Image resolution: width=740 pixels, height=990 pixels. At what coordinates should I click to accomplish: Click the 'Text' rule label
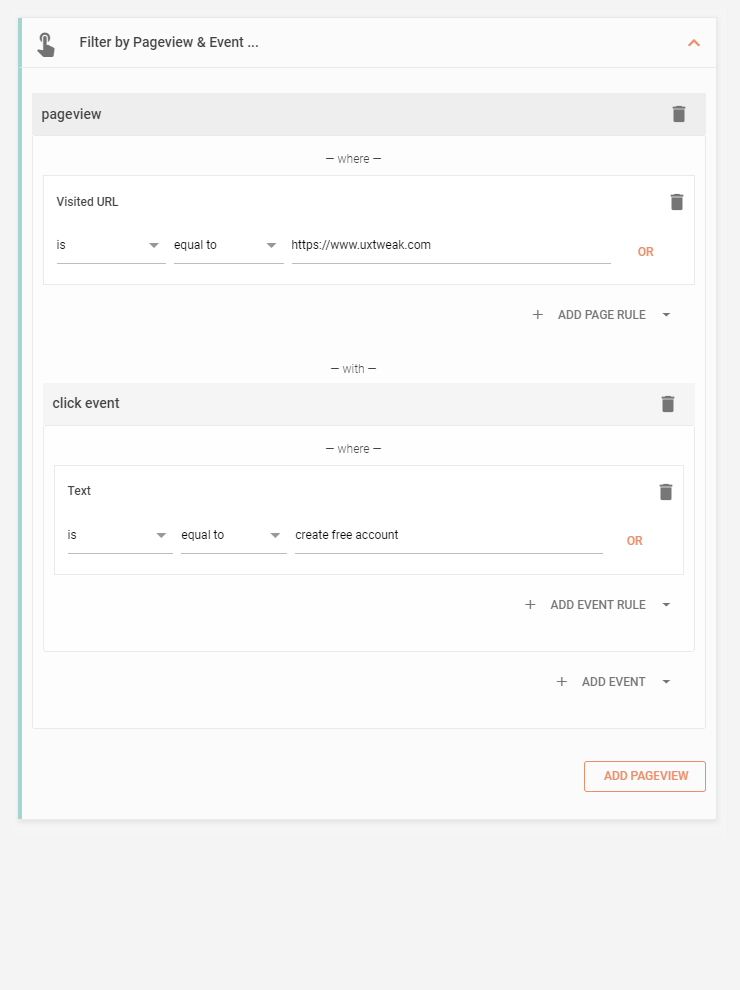tap(79, 491)
